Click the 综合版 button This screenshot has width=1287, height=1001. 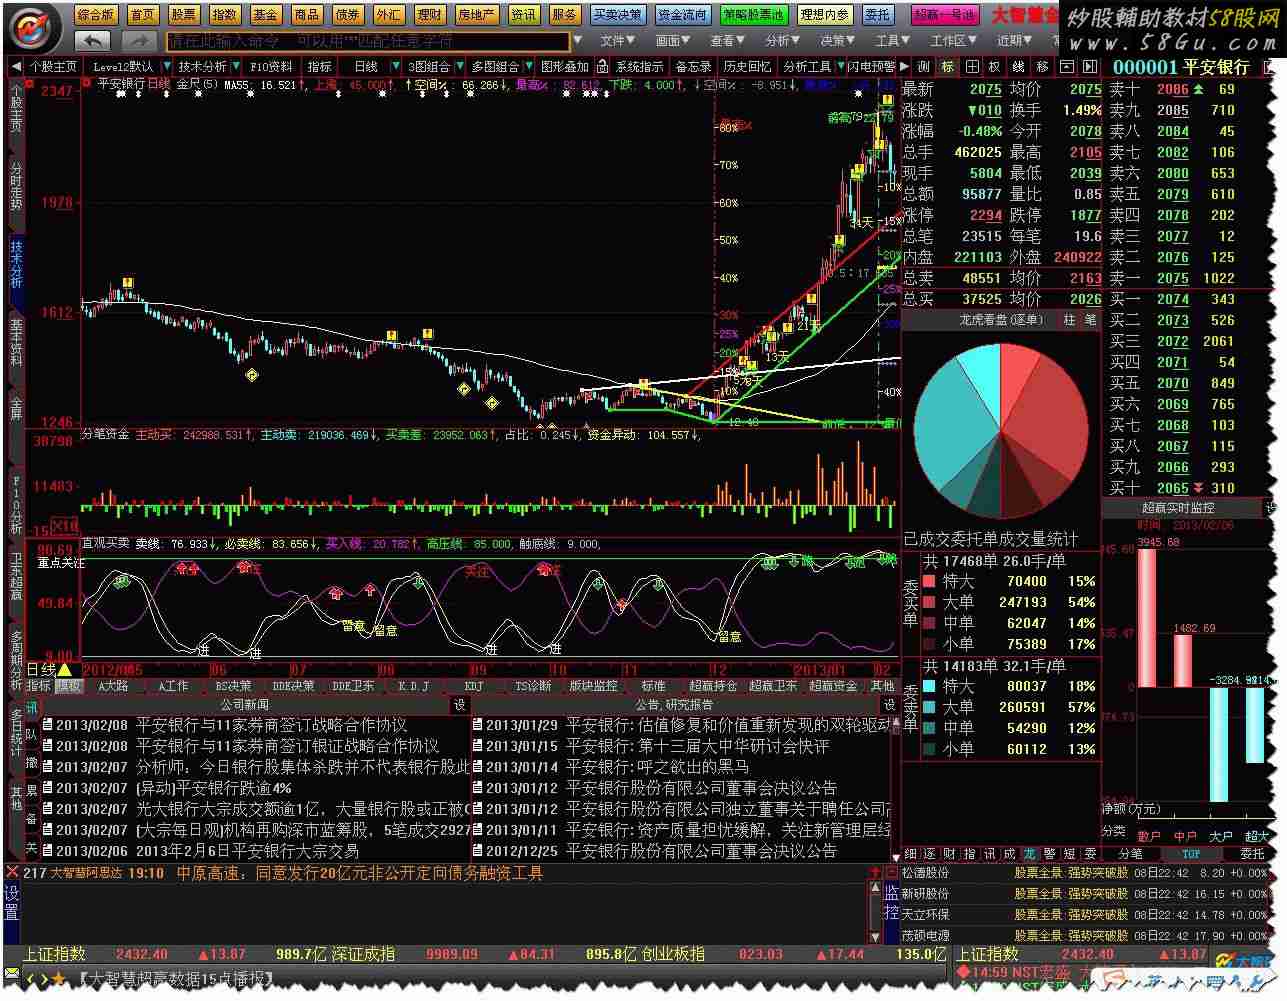[96, 15]
